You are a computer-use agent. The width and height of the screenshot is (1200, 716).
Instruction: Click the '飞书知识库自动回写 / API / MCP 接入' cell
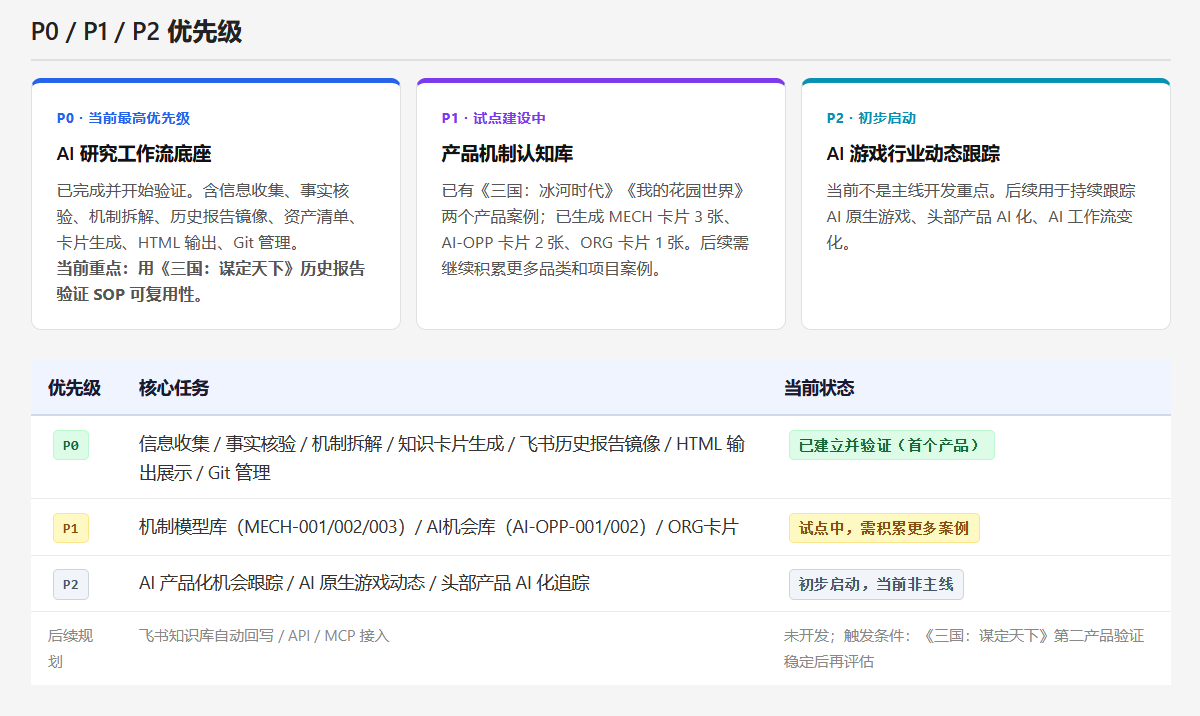pyautogui.click(x=264, y=635)
